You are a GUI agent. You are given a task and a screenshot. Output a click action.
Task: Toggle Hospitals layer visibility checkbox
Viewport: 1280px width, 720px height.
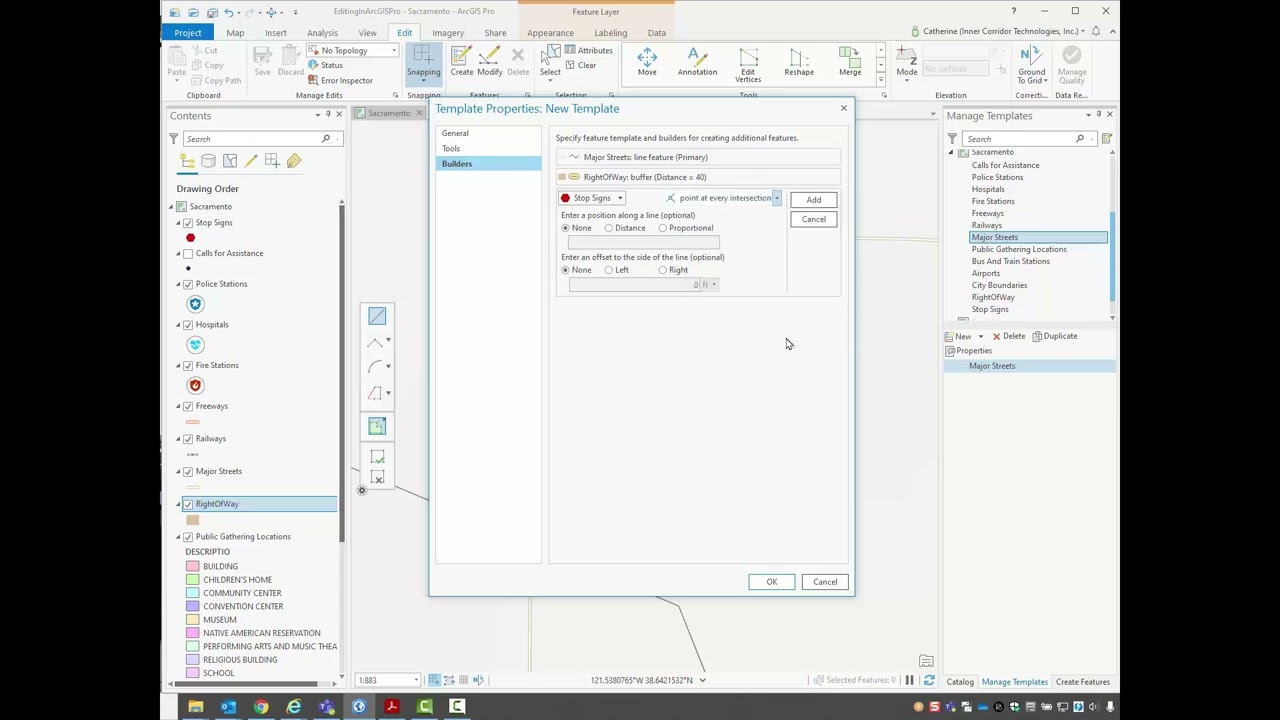pos(188,325)
